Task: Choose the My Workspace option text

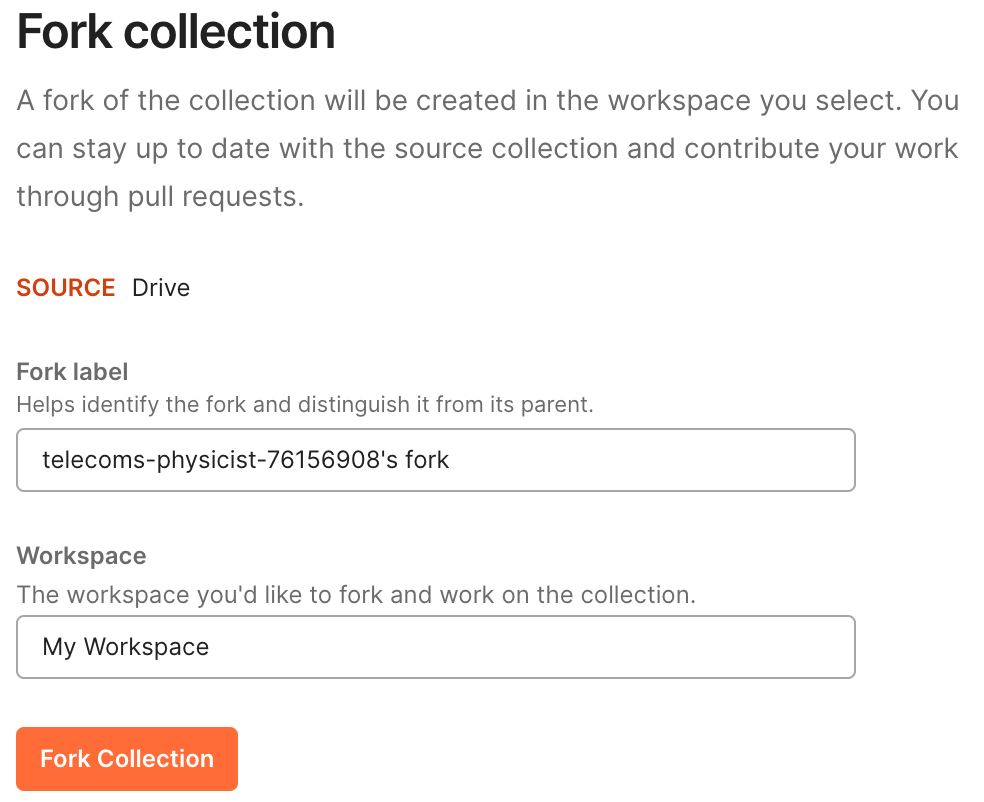Action: click(x=126, y=647)
